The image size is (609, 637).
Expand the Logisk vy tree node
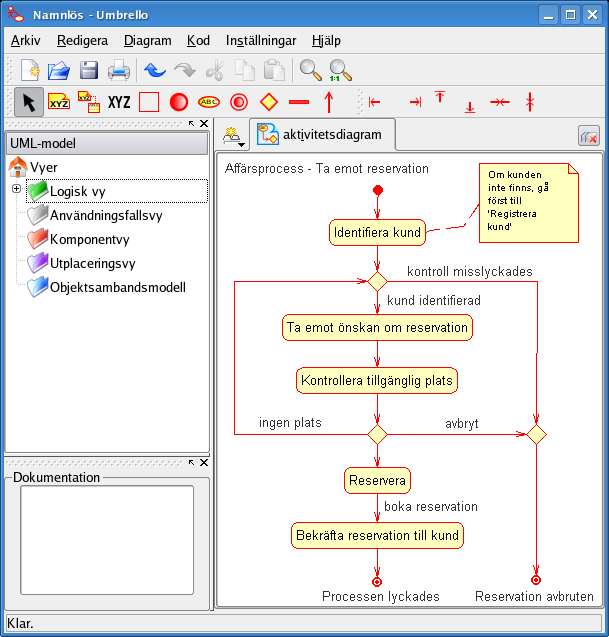tap(16, 188)
